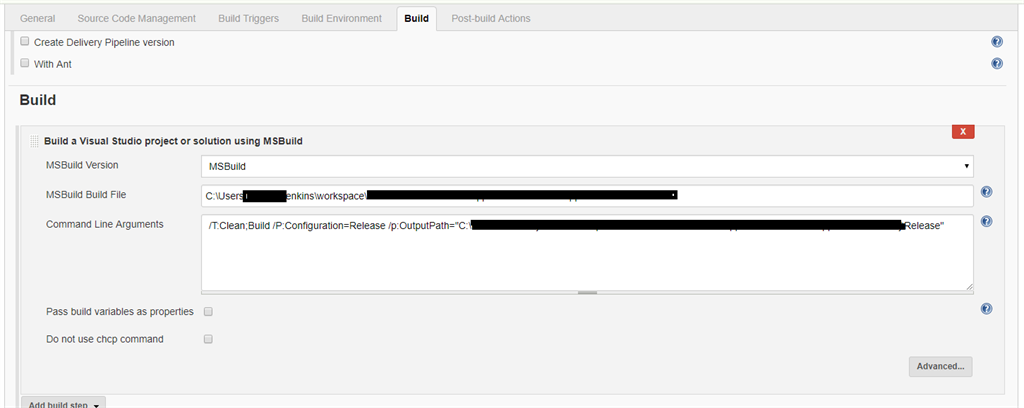Tick the With Ant checkbox

(x=25, y=63)
